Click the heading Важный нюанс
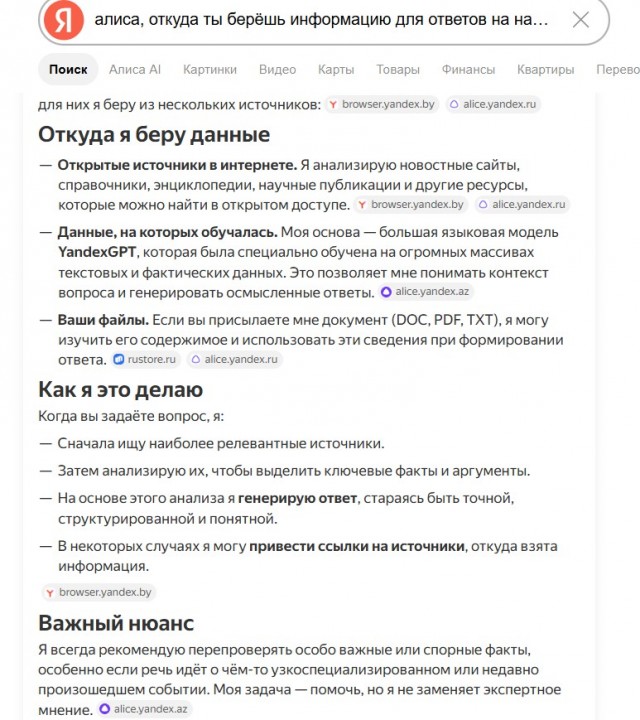 [x=116, y=623]
